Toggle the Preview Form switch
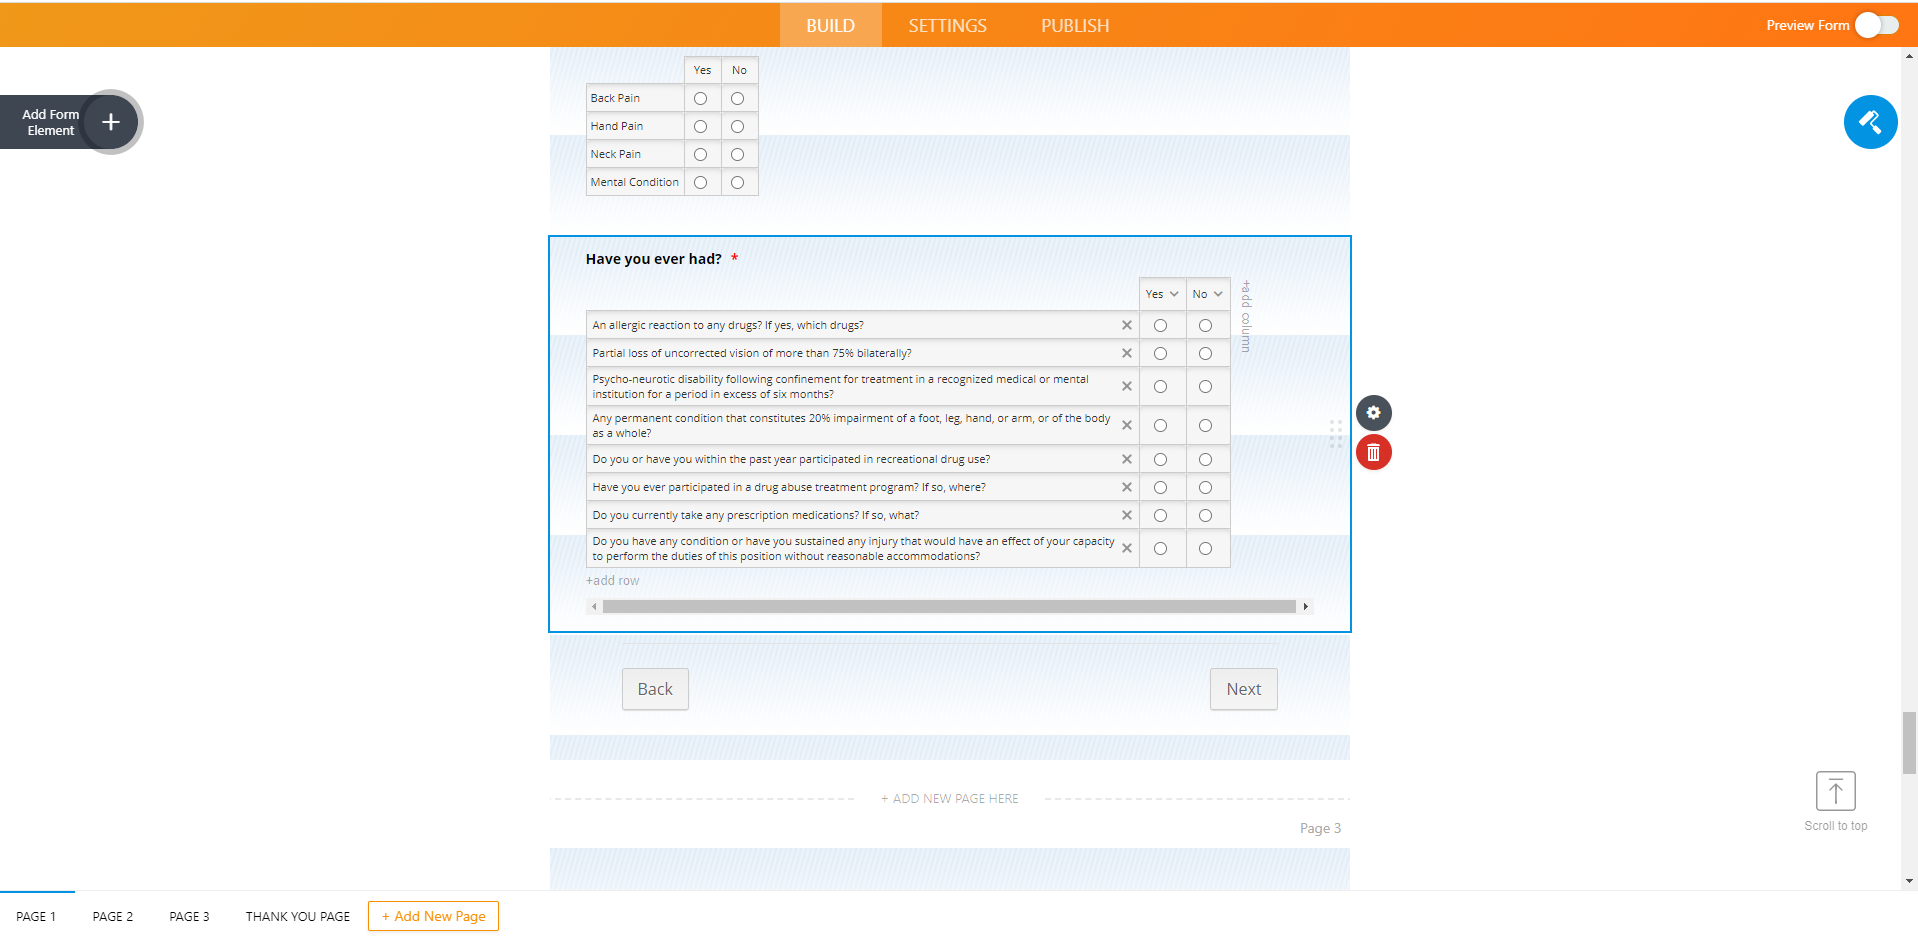Image resolution: width=1918 pixels, height=940 pixels. click(1876, 25)
